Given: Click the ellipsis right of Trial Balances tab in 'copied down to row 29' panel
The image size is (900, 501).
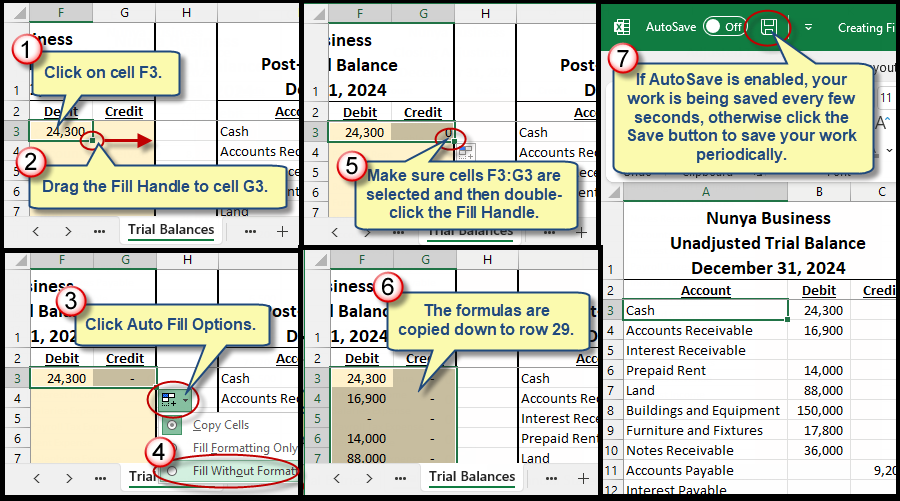Looking at the screenshot, I should (552, 478).
